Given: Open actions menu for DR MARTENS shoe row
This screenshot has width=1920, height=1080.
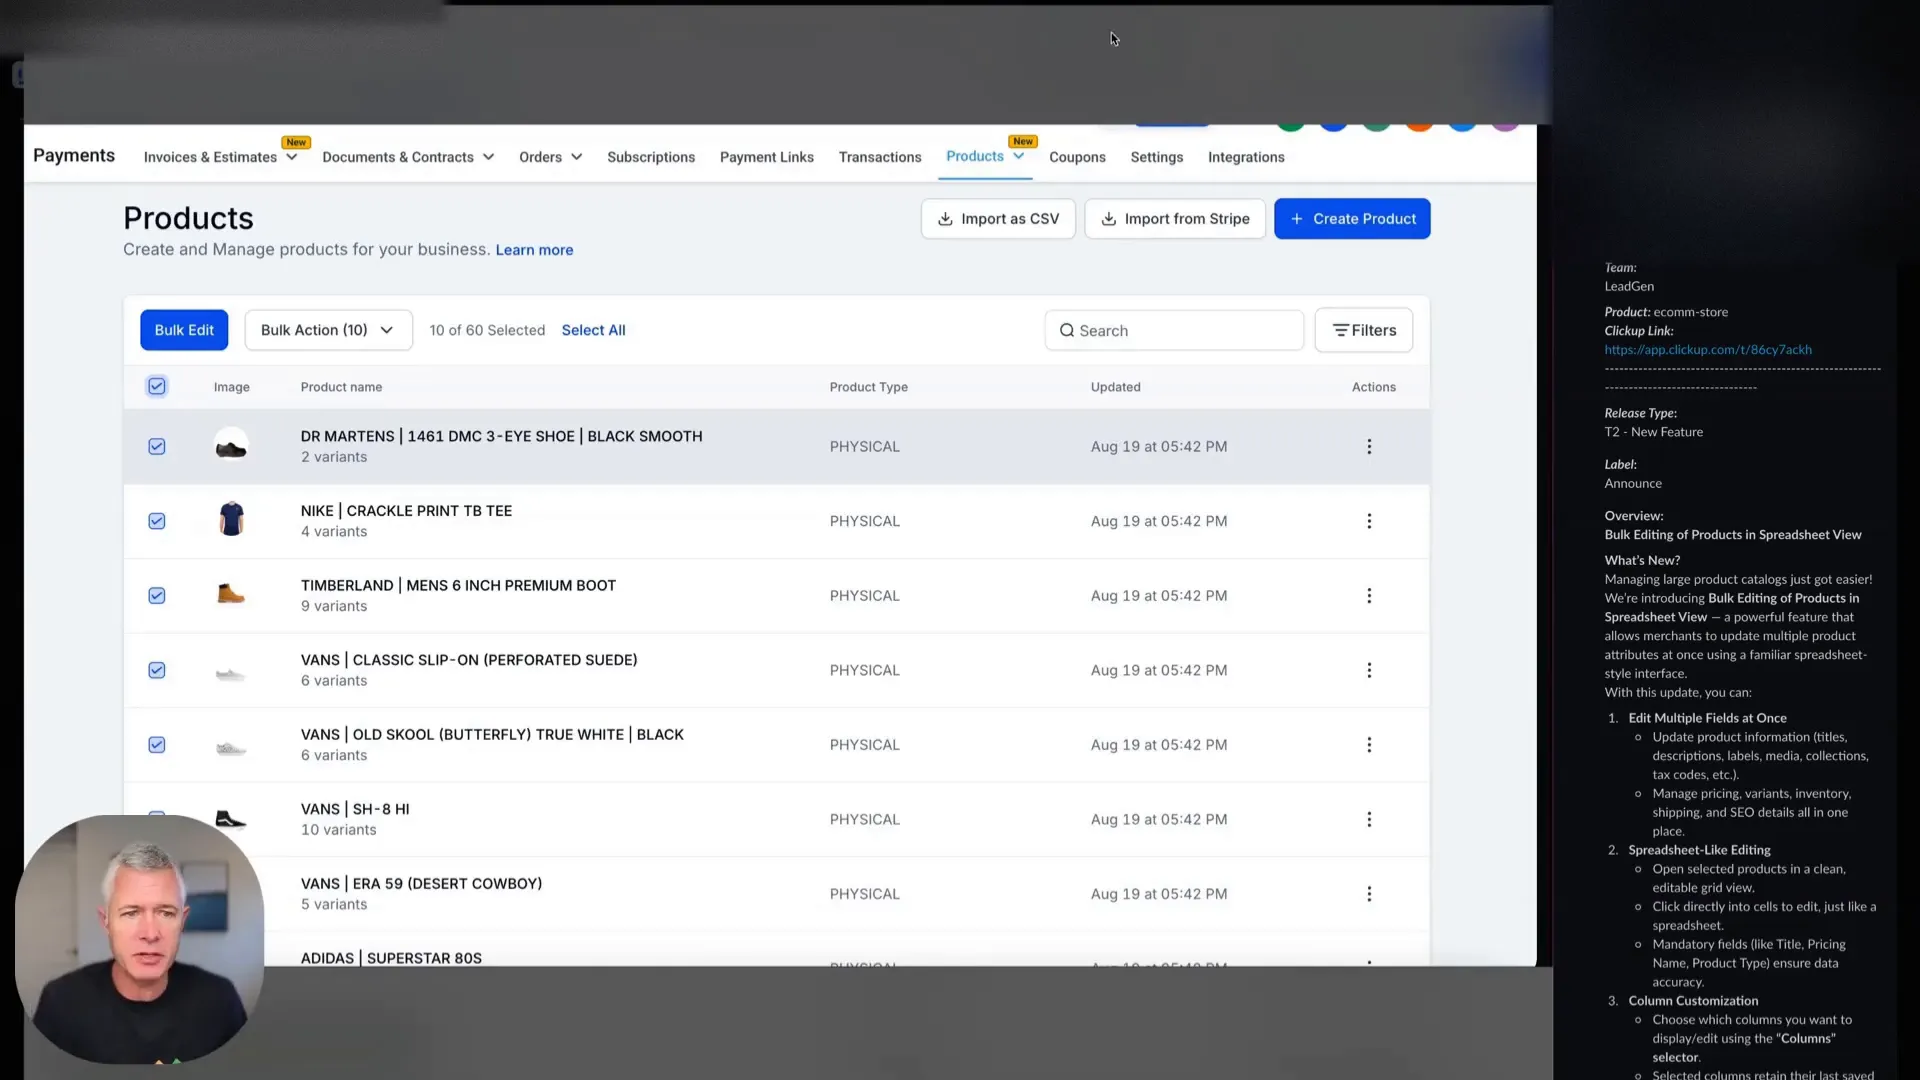Looking at the screenshot, I should [1369, 446].
